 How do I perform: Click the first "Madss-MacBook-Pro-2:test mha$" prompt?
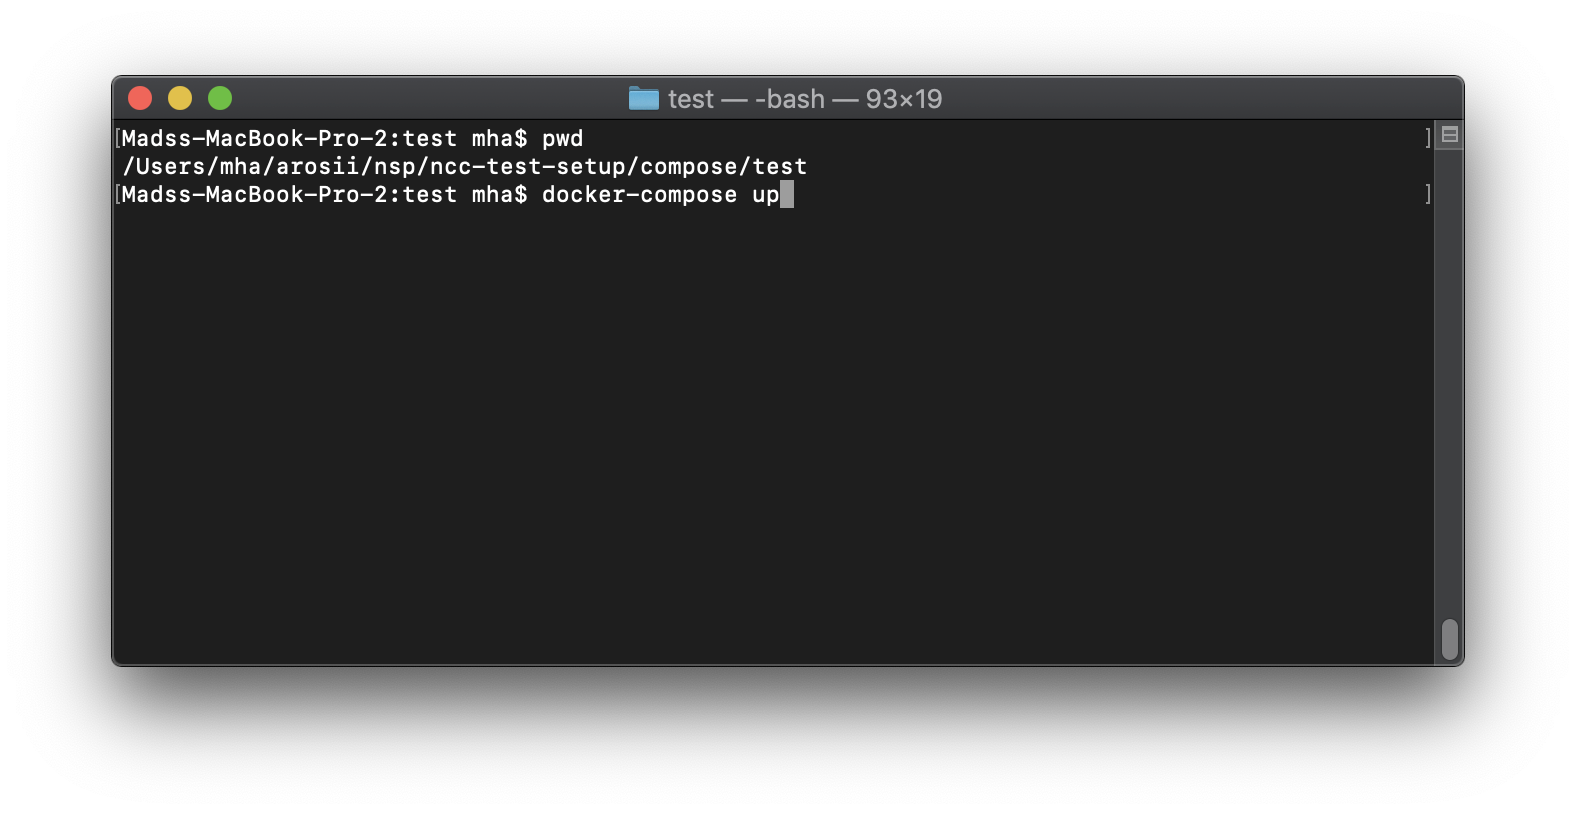click(324, 138)
